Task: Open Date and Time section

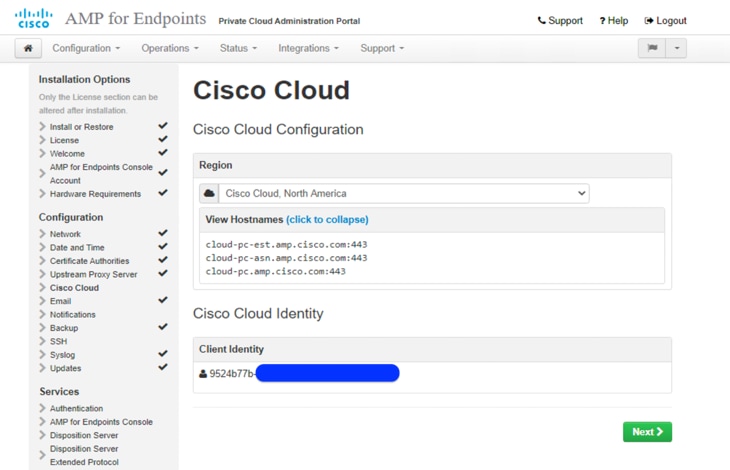Action: coord(77,248)
